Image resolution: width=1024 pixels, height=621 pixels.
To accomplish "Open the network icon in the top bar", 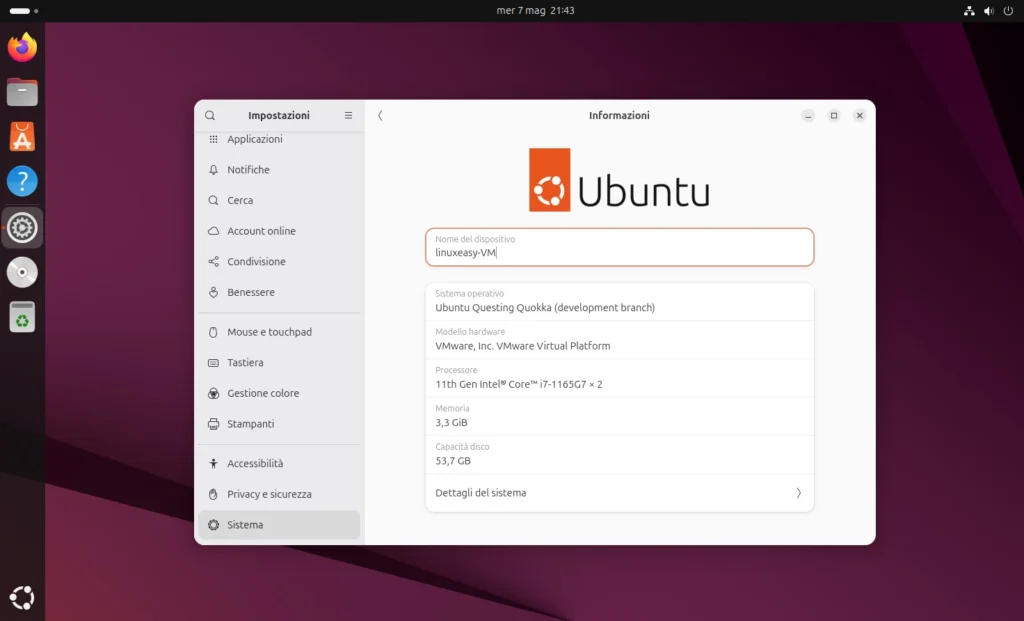I will coord(969,10).
